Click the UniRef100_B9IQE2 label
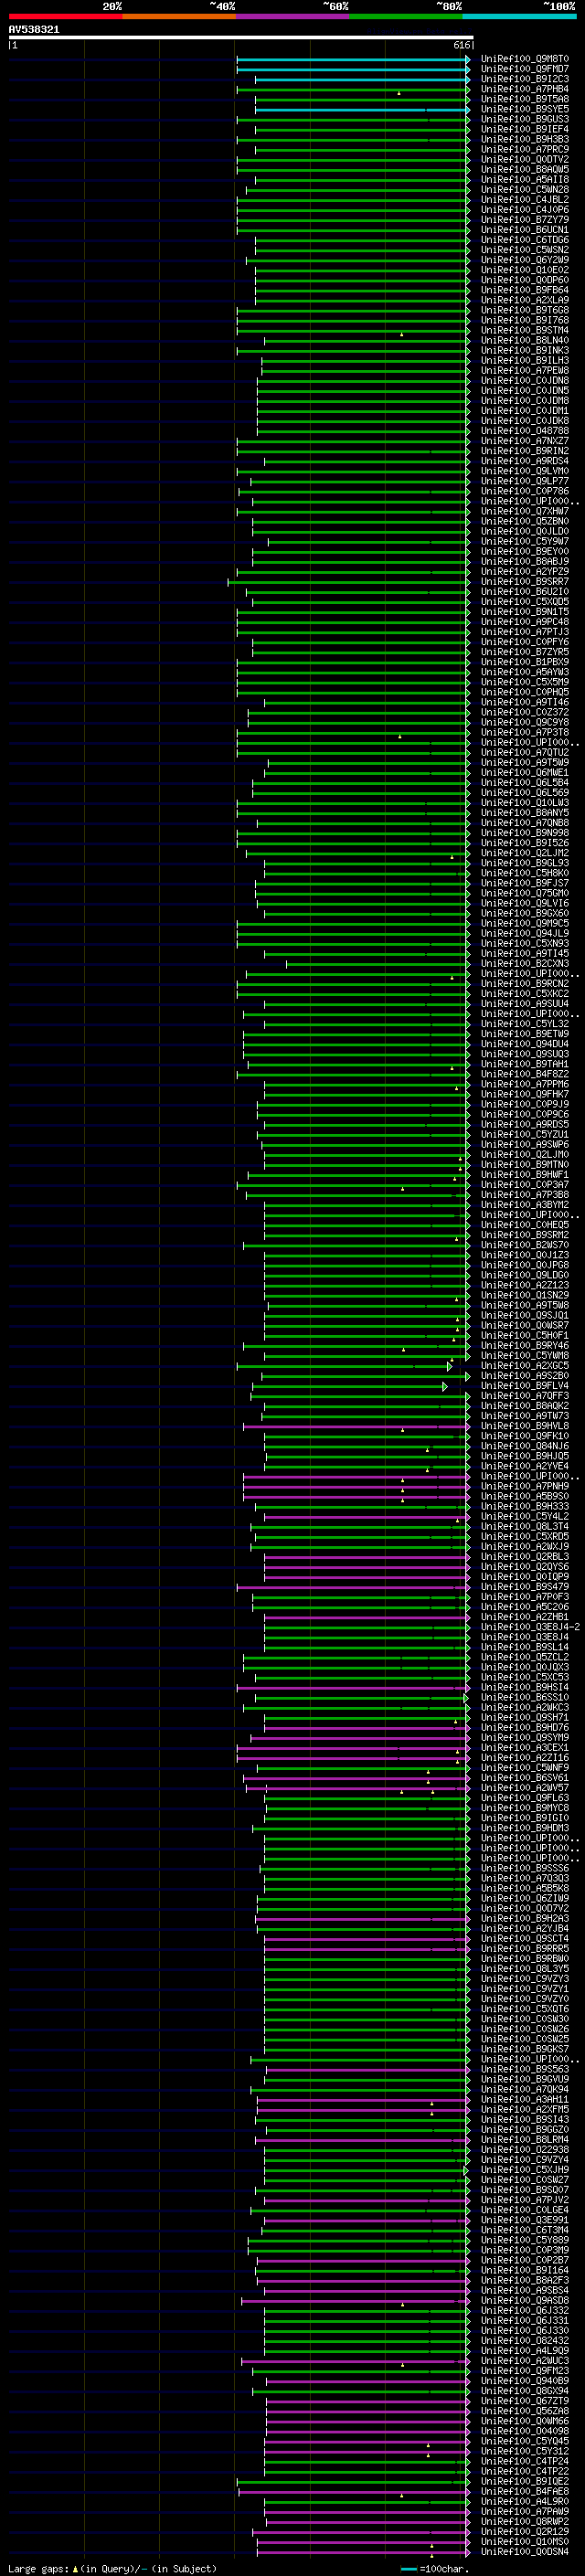 click(525, 2481)
